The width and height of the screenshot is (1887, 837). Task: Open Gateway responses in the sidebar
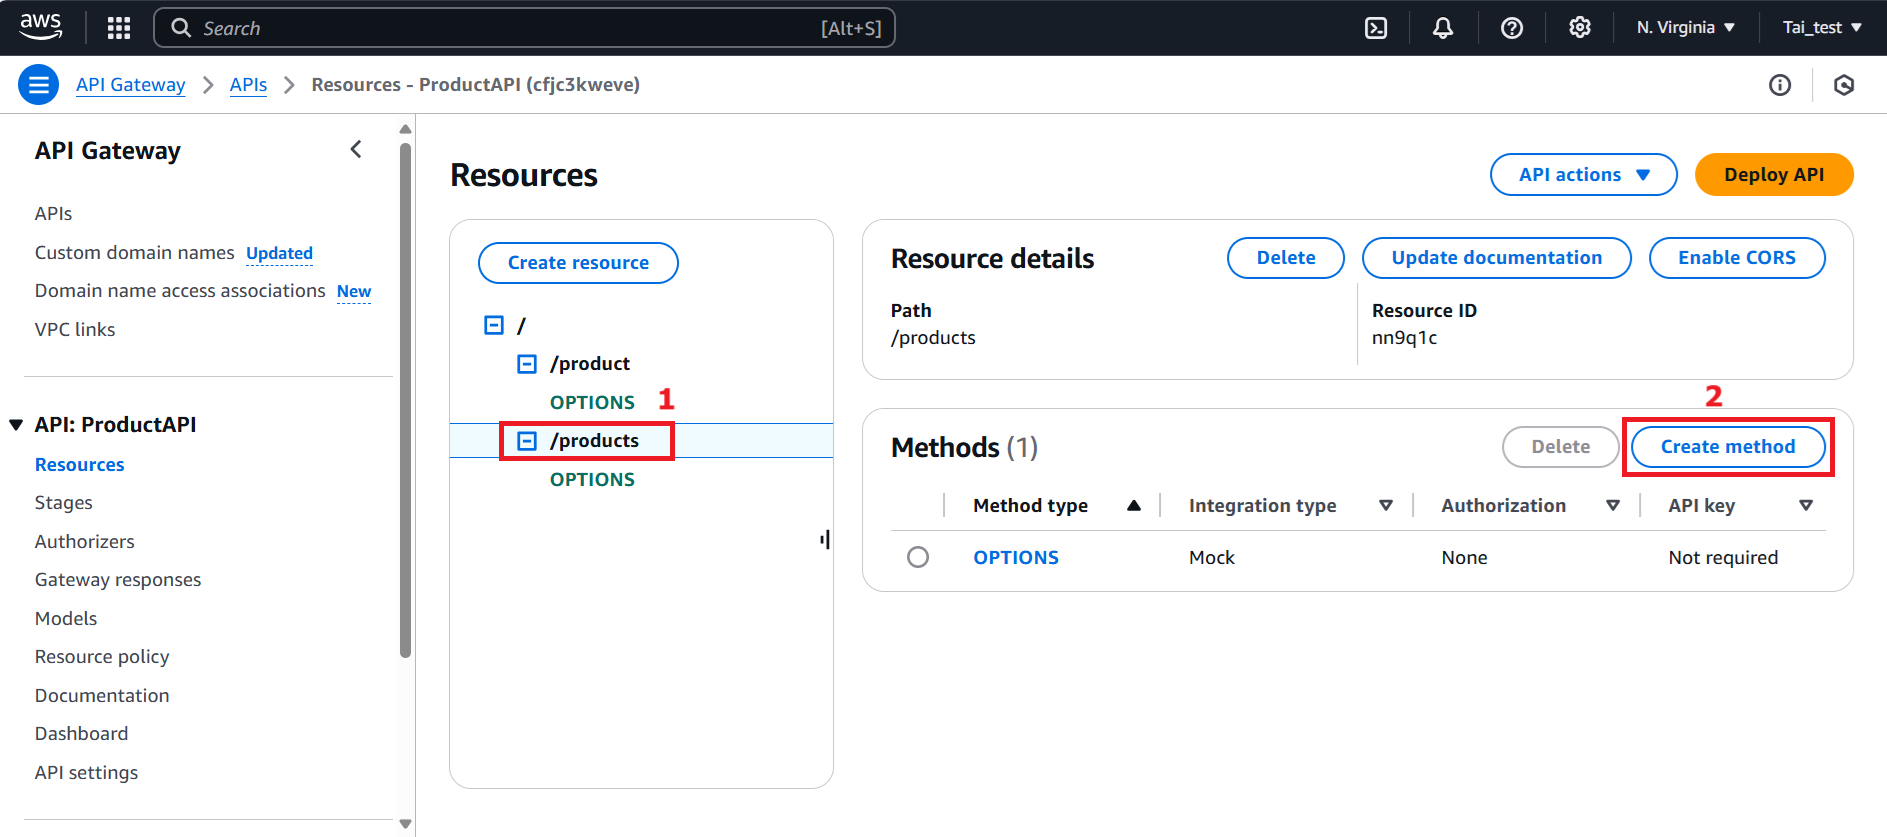point(118,580)
